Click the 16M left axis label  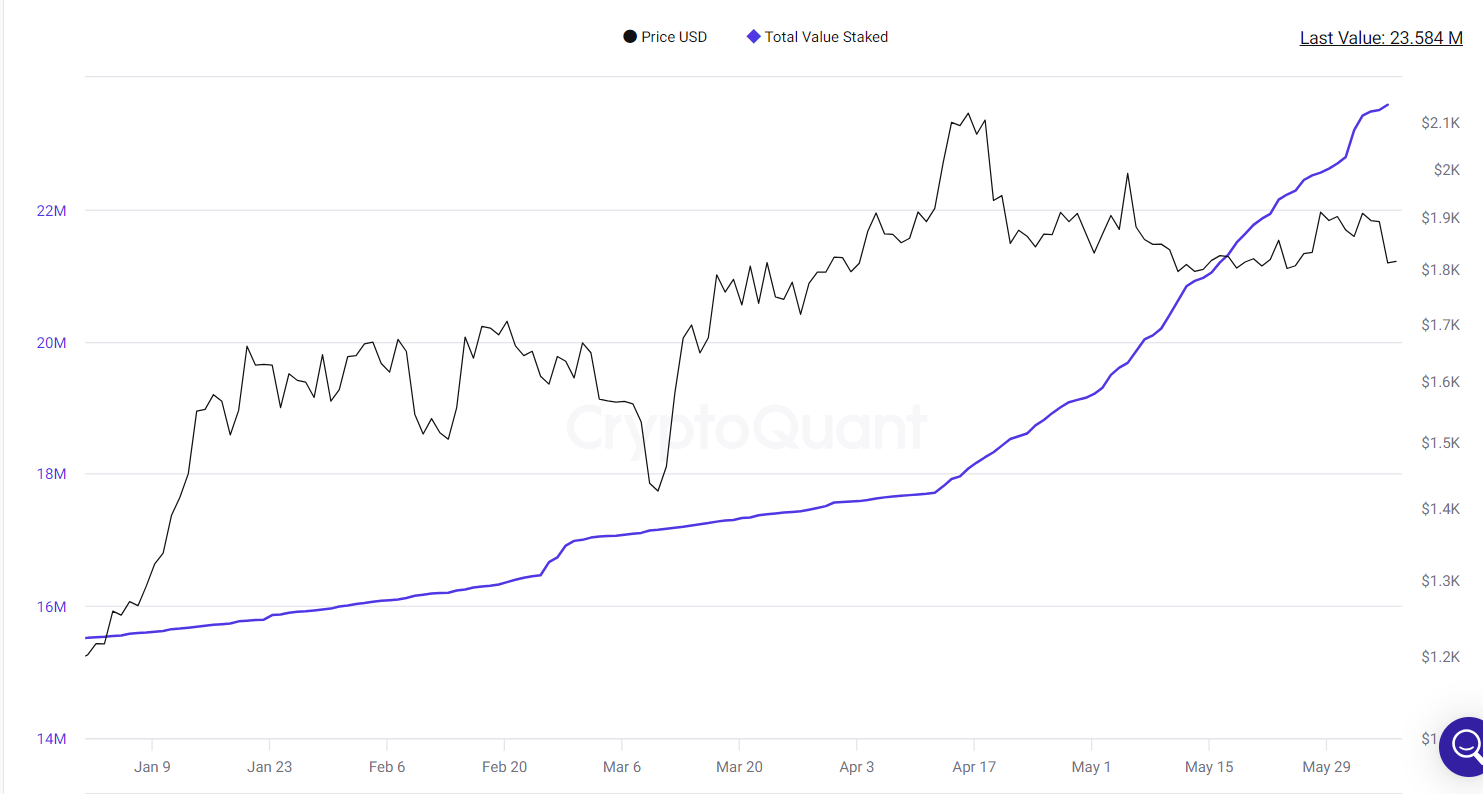pyautogui.click(x=51, y=607)
